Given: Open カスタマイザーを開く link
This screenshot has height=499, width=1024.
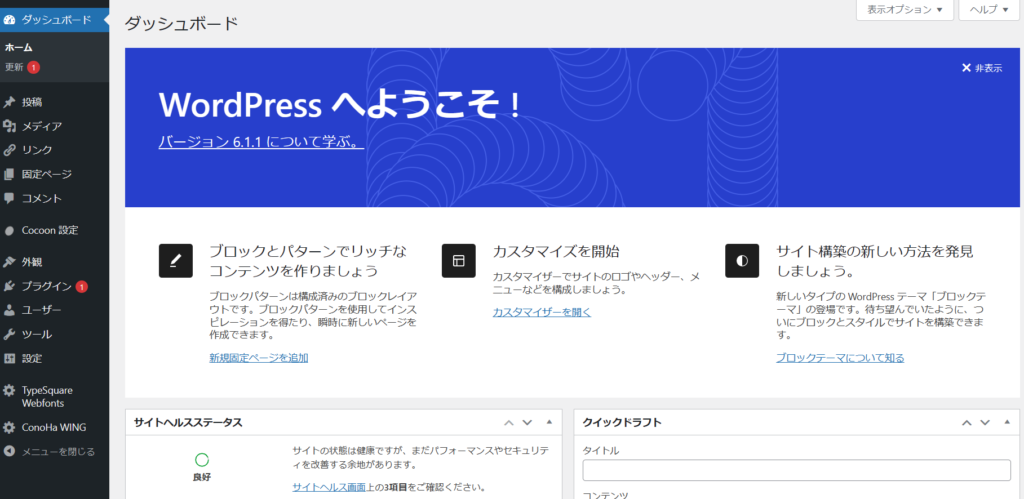Looking at the screenshot, I should 542,312.
